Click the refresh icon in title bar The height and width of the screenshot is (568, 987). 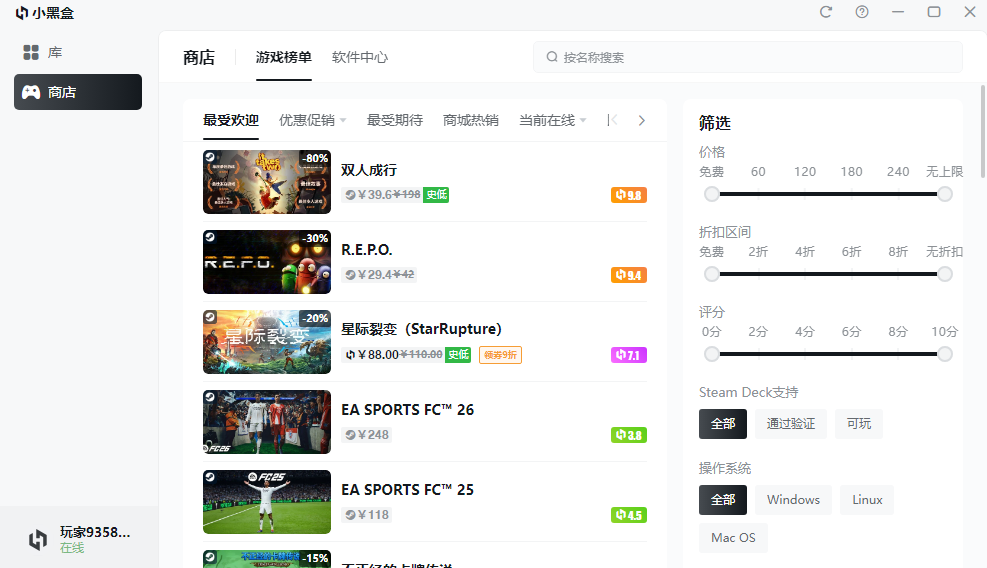tap(826, 12)
